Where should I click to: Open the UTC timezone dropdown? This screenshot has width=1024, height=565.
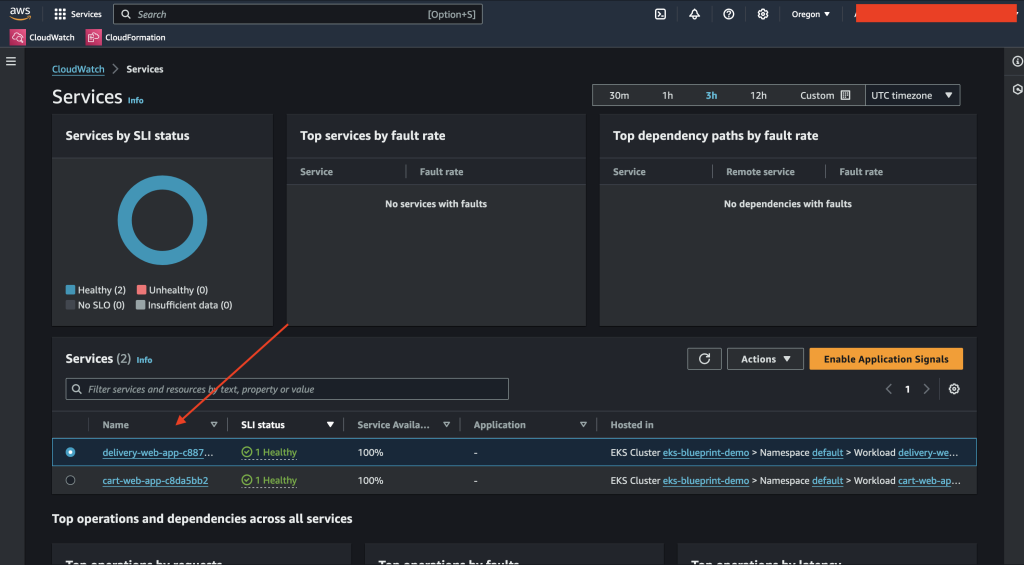pyautogui.click(x=912, y=95)
